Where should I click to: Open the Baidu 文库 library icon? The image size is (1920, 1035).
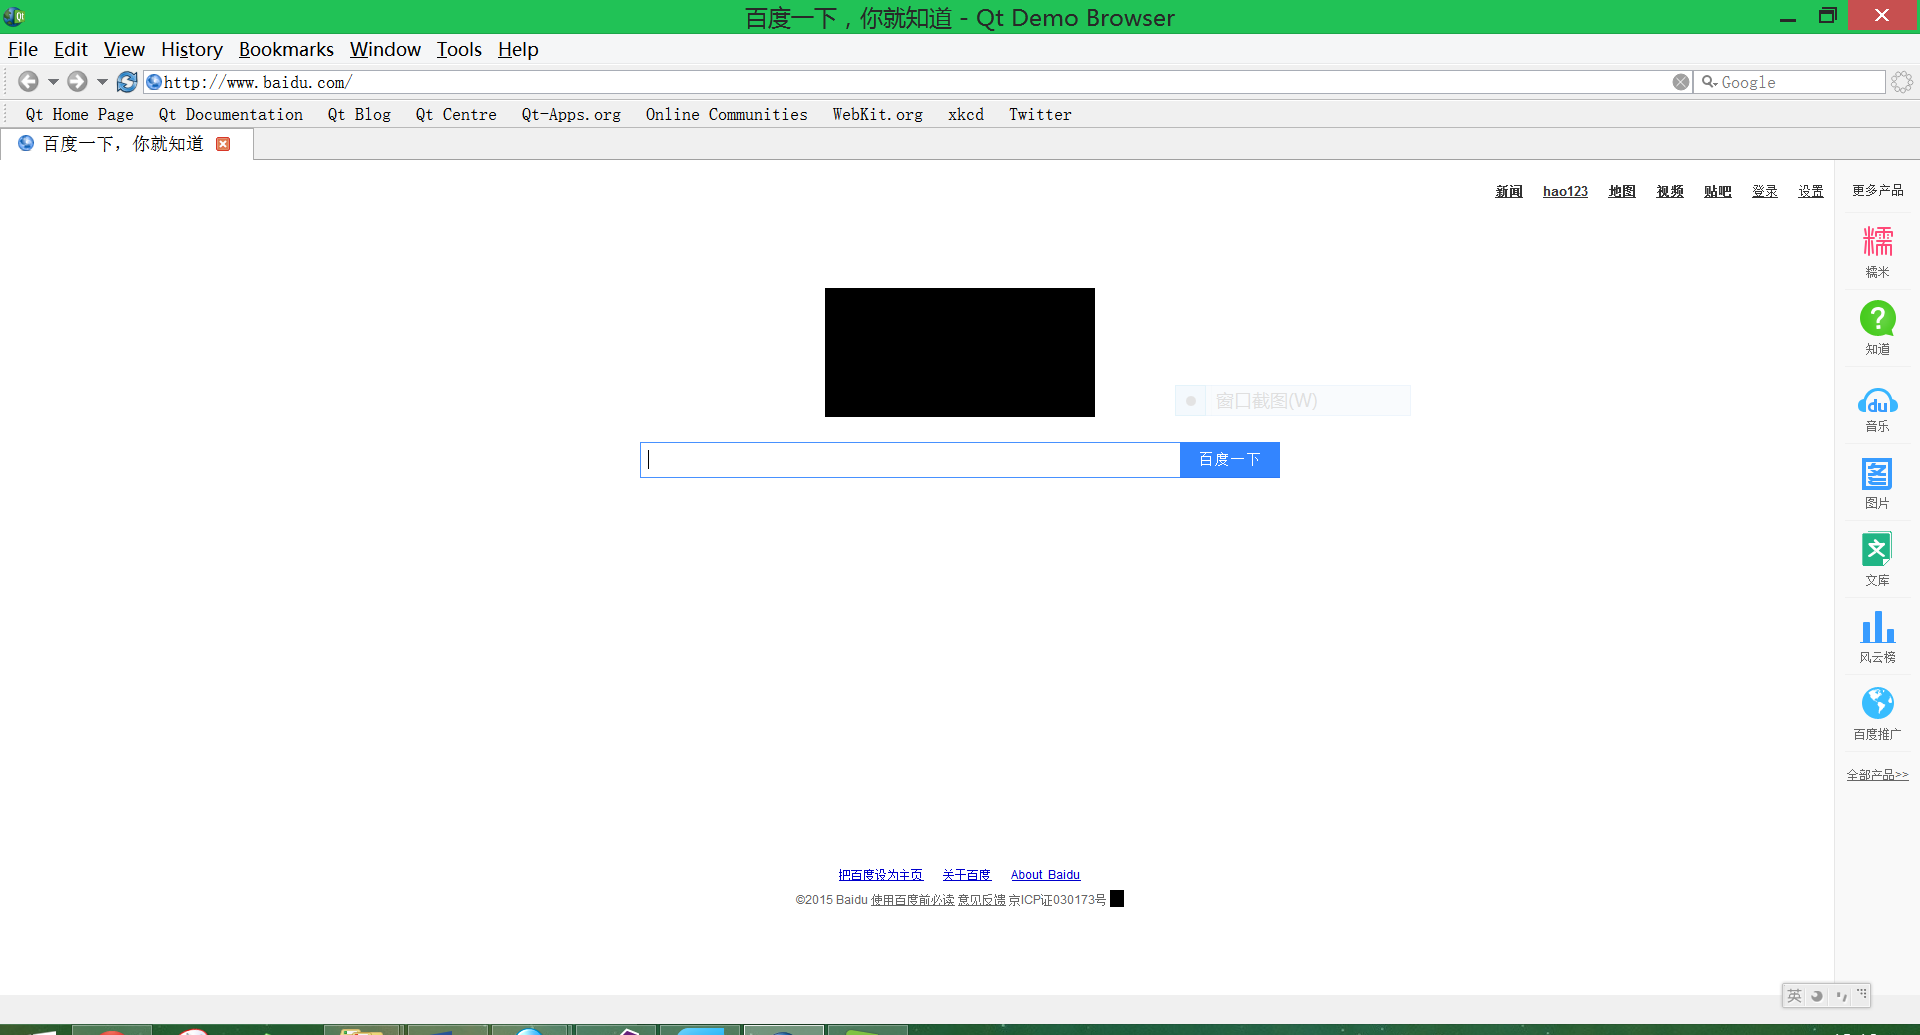click(1877, 550)
